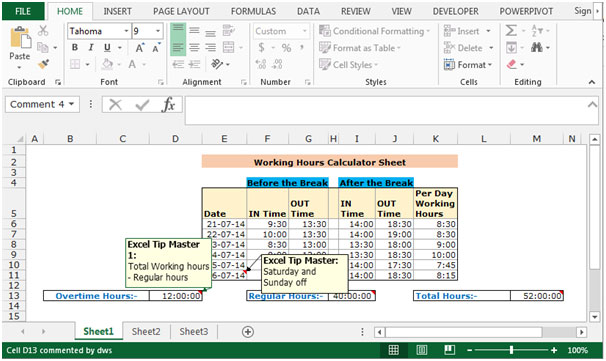Apply Percent Style
Image resolution: width=606 pixels, height=361 pixels.
tap(286, 48)
